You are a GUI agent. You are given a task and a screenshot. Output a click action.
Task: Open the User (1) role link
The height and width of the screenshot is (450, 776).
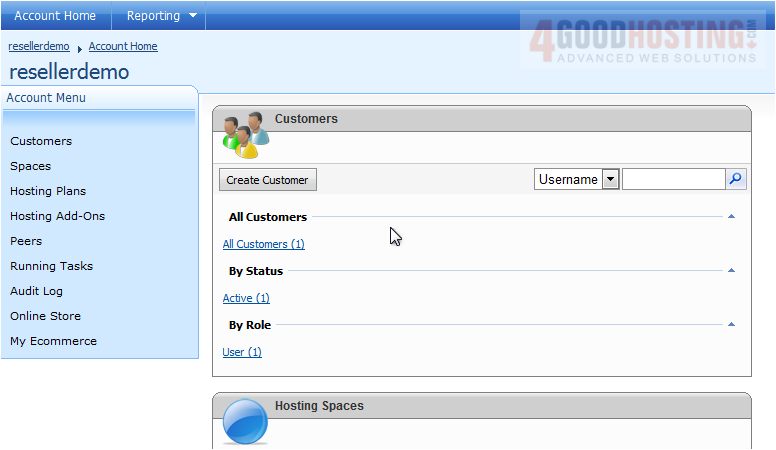tap(242, 352)
